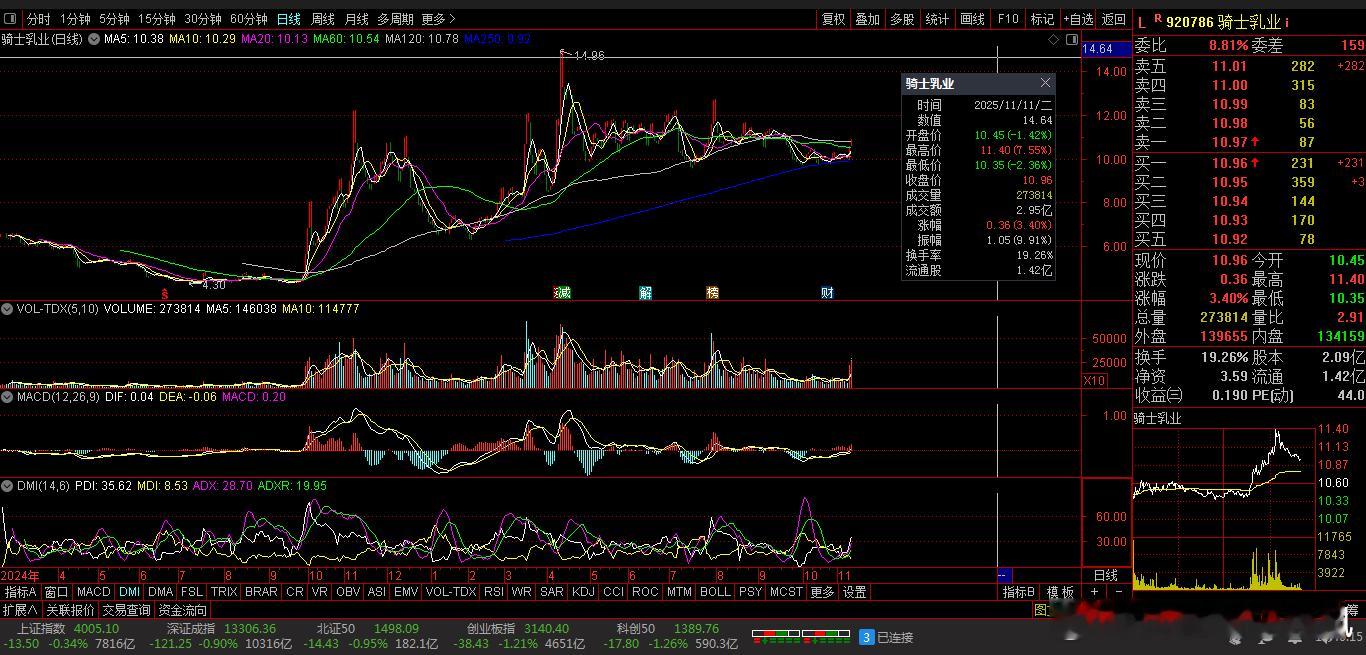Click the 解 event marker on chart
Viewport: 1366px width, 655px height.
coord(646,292)
